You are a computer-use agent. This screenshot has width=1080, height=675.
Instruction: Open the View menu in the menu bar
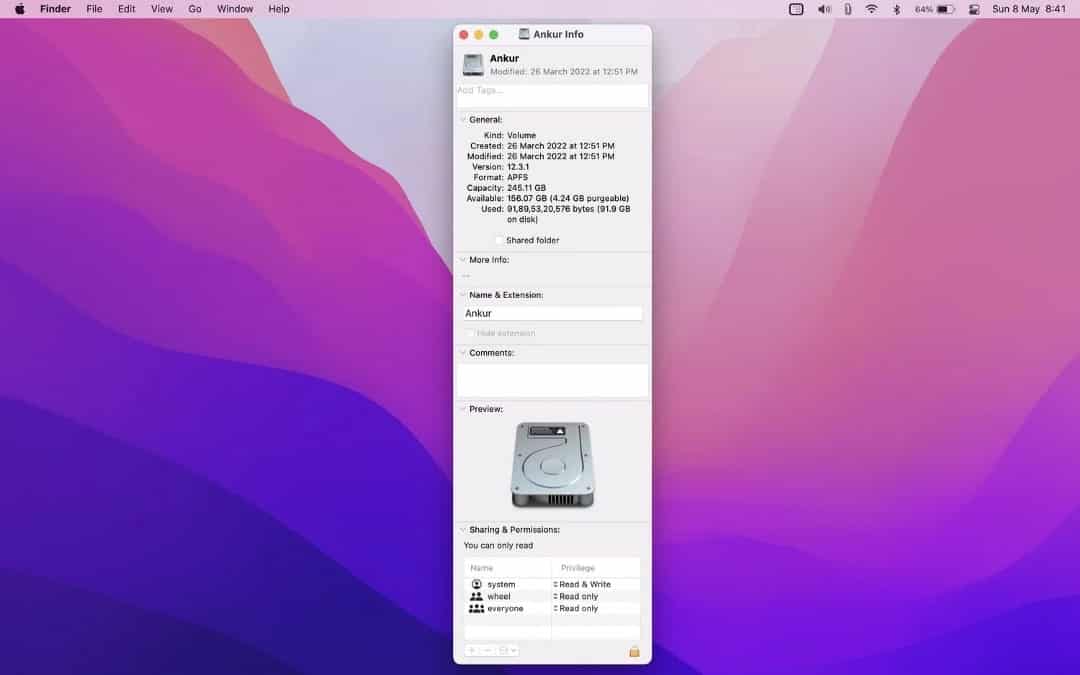click(x=161, y=9)
